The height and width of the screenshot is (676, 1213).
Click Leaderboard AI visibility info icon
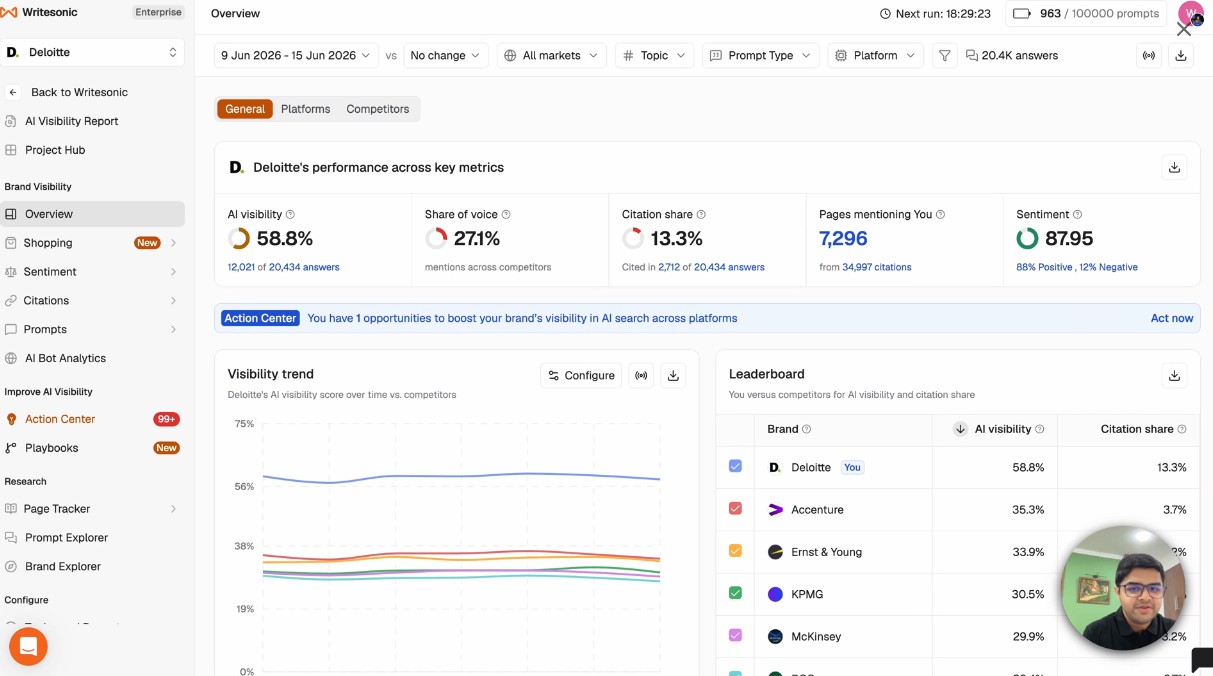1040,430
